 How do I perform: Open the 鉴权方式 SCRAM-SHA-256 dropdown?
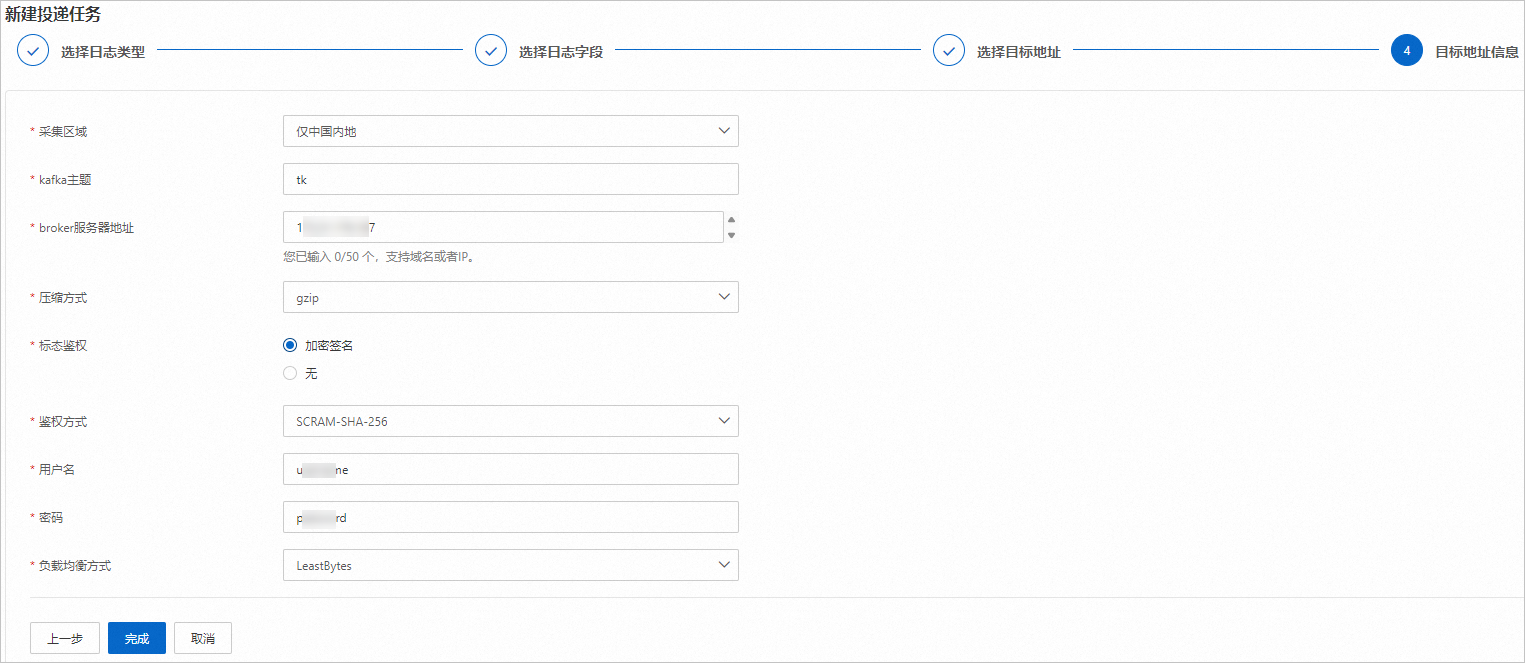tap(510, 421)
